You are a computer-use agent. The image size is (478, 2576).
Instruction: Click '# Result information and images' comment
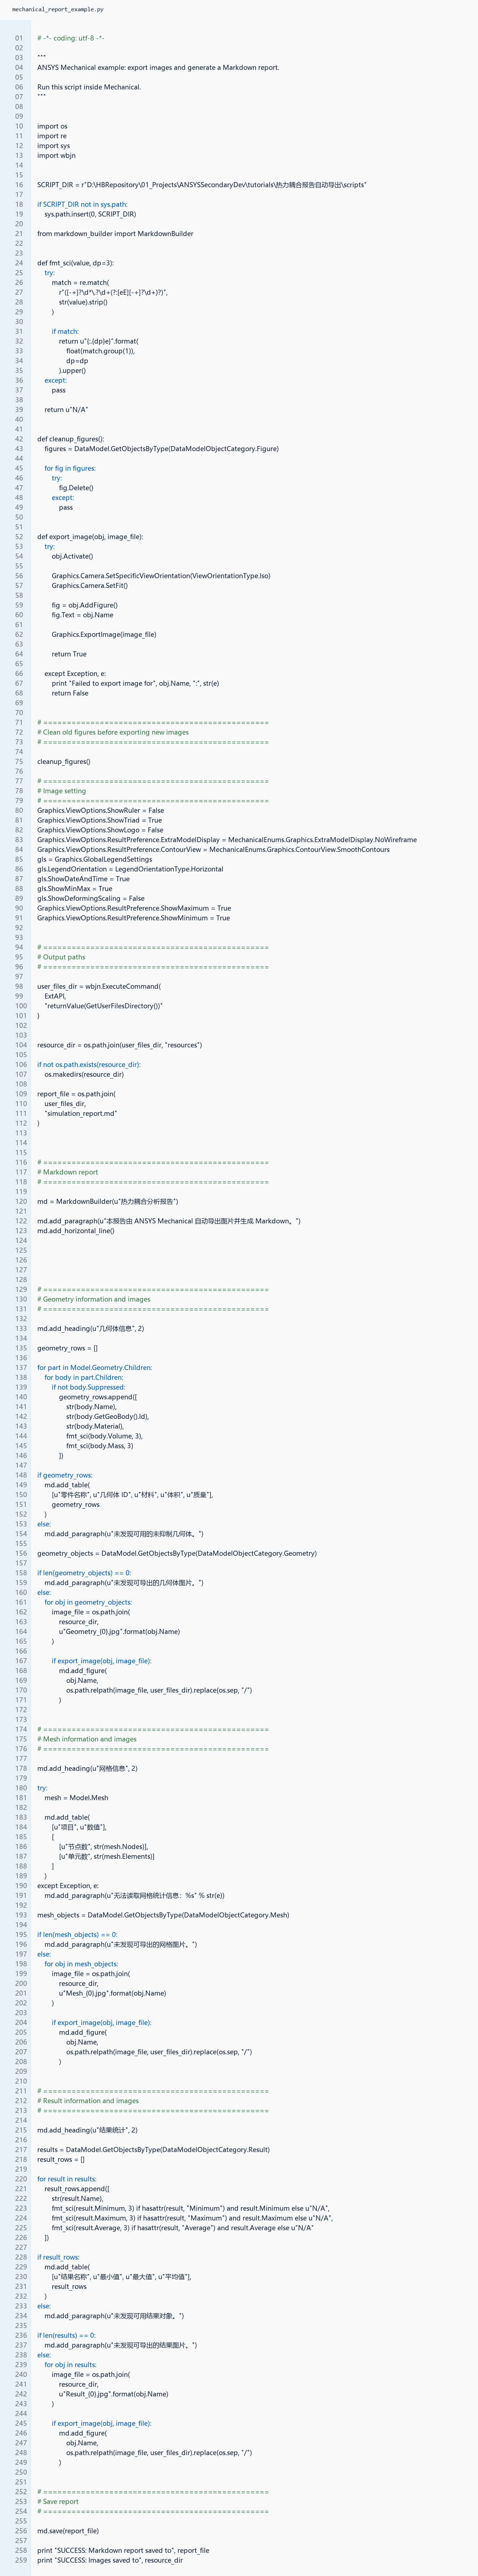[88, 2101]
